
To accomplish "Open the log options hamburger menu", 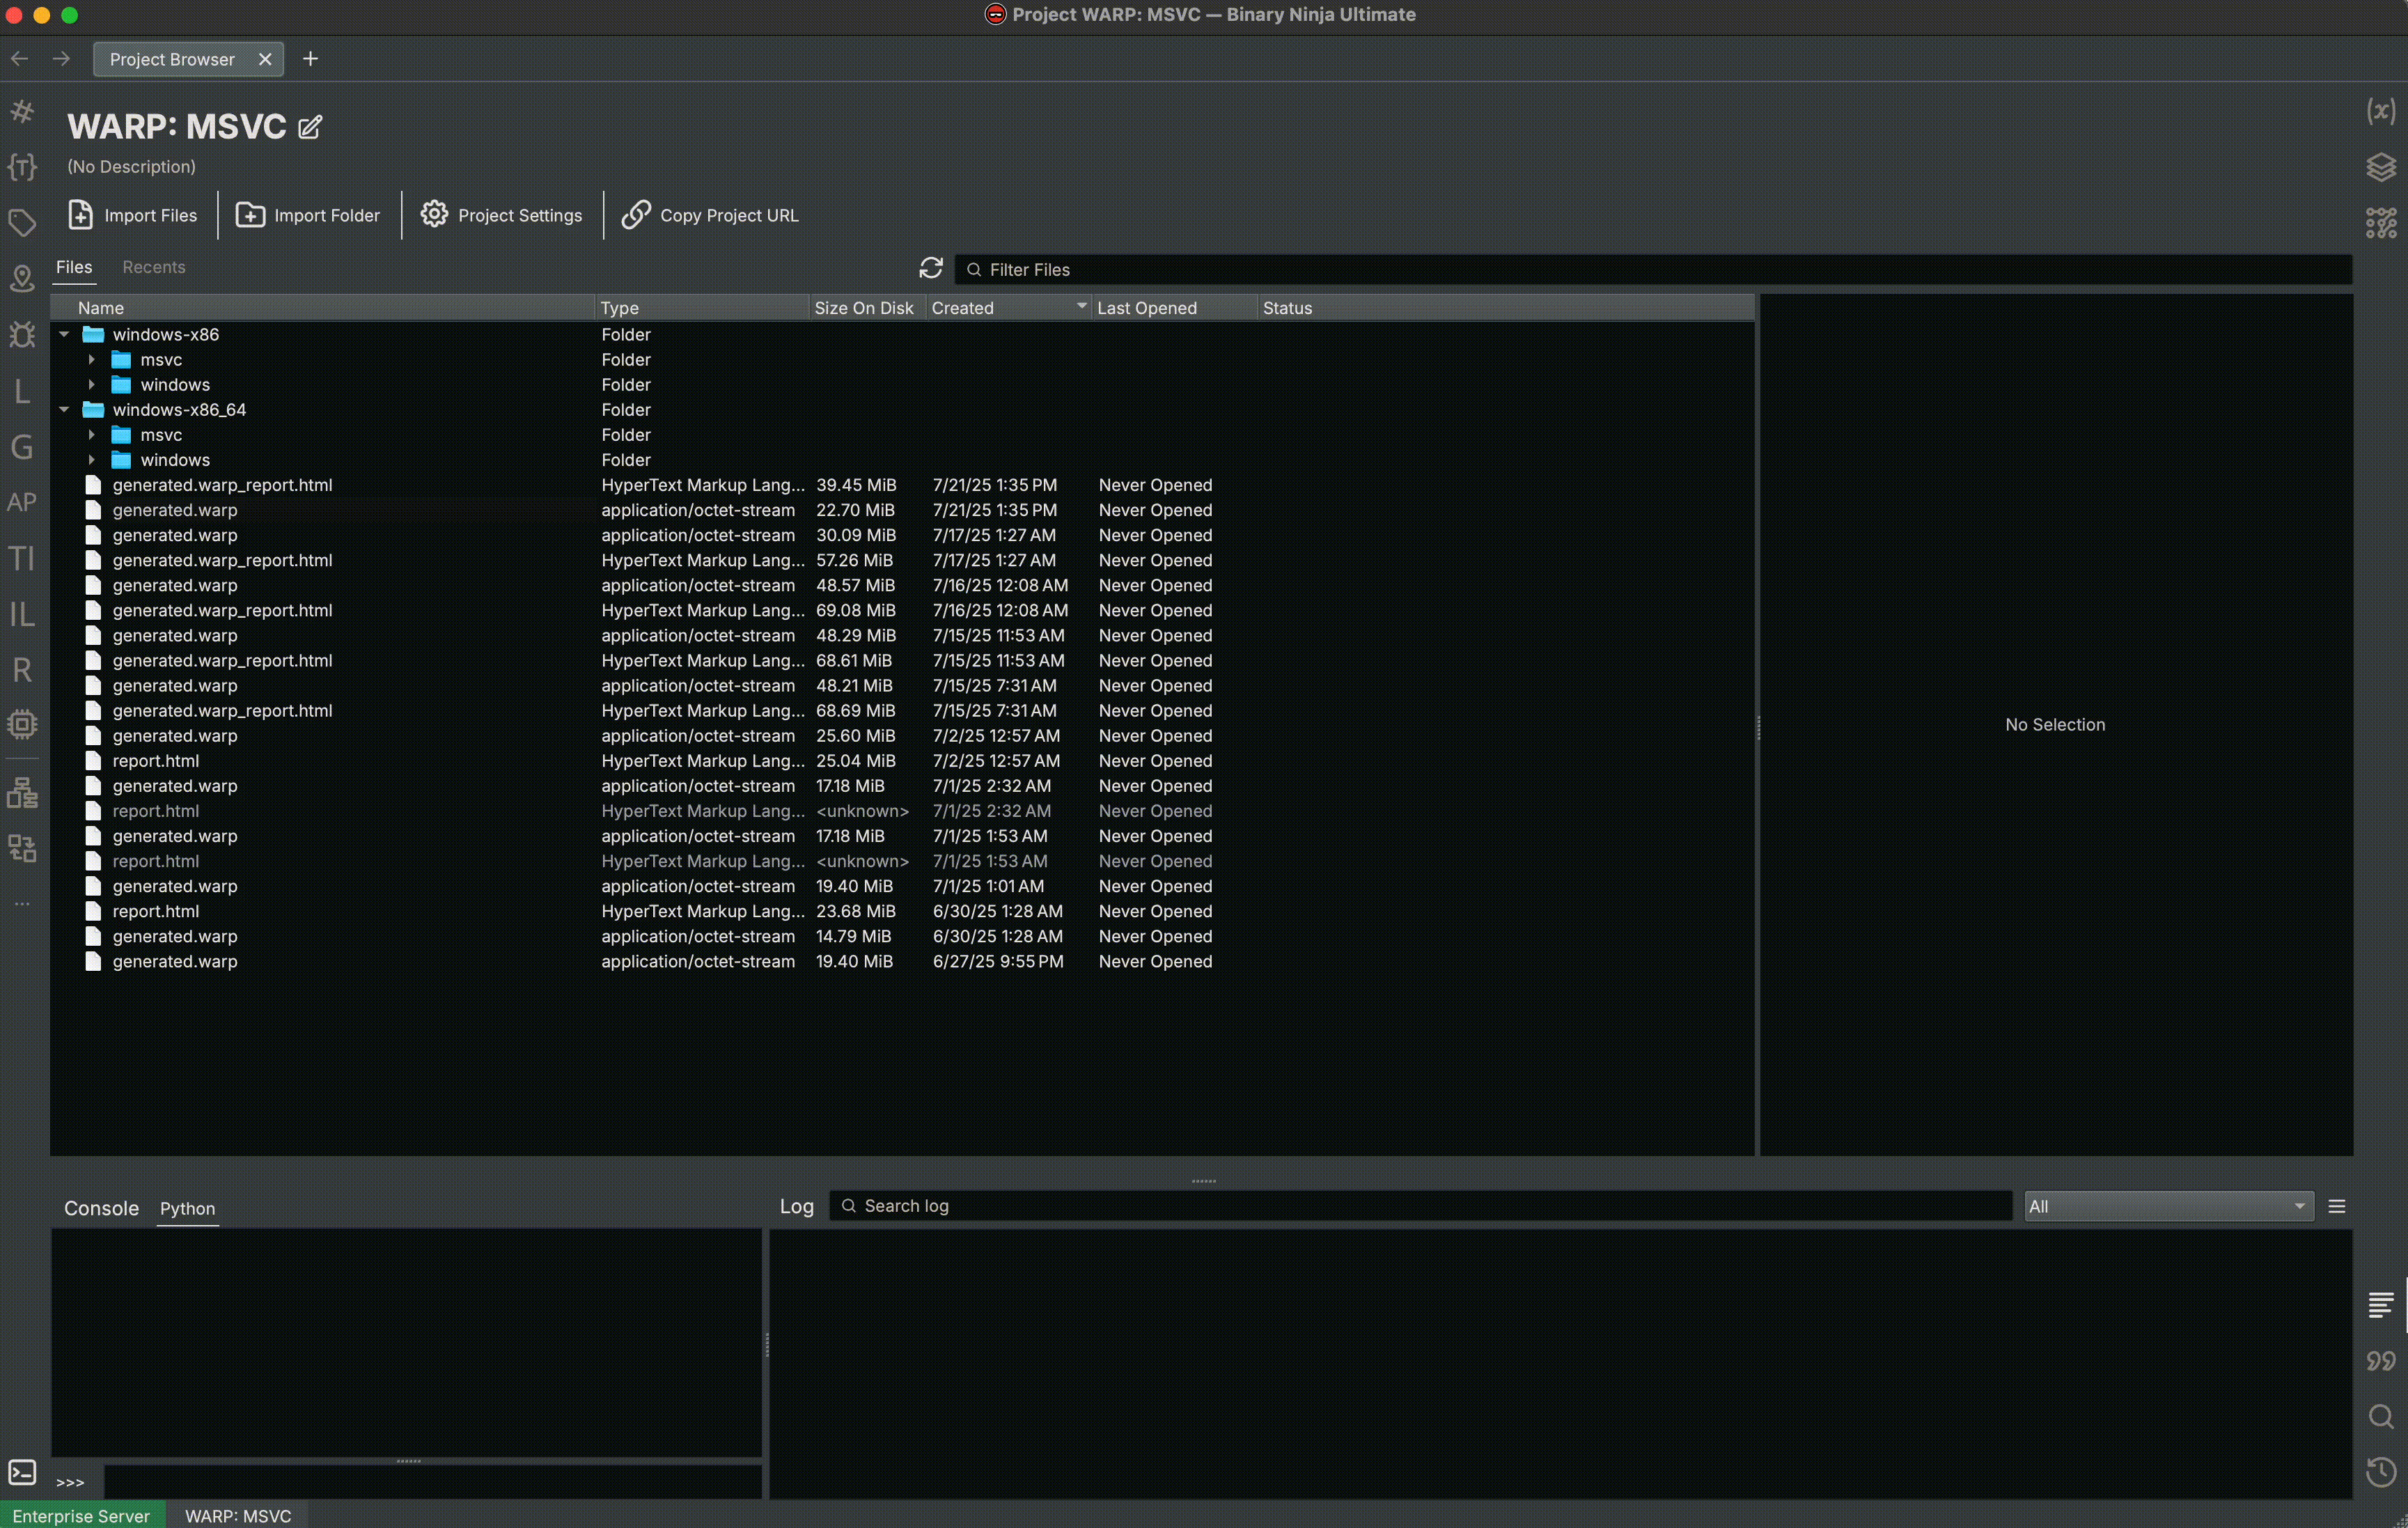I will pyautogui.click(x=2337, y=1207).
